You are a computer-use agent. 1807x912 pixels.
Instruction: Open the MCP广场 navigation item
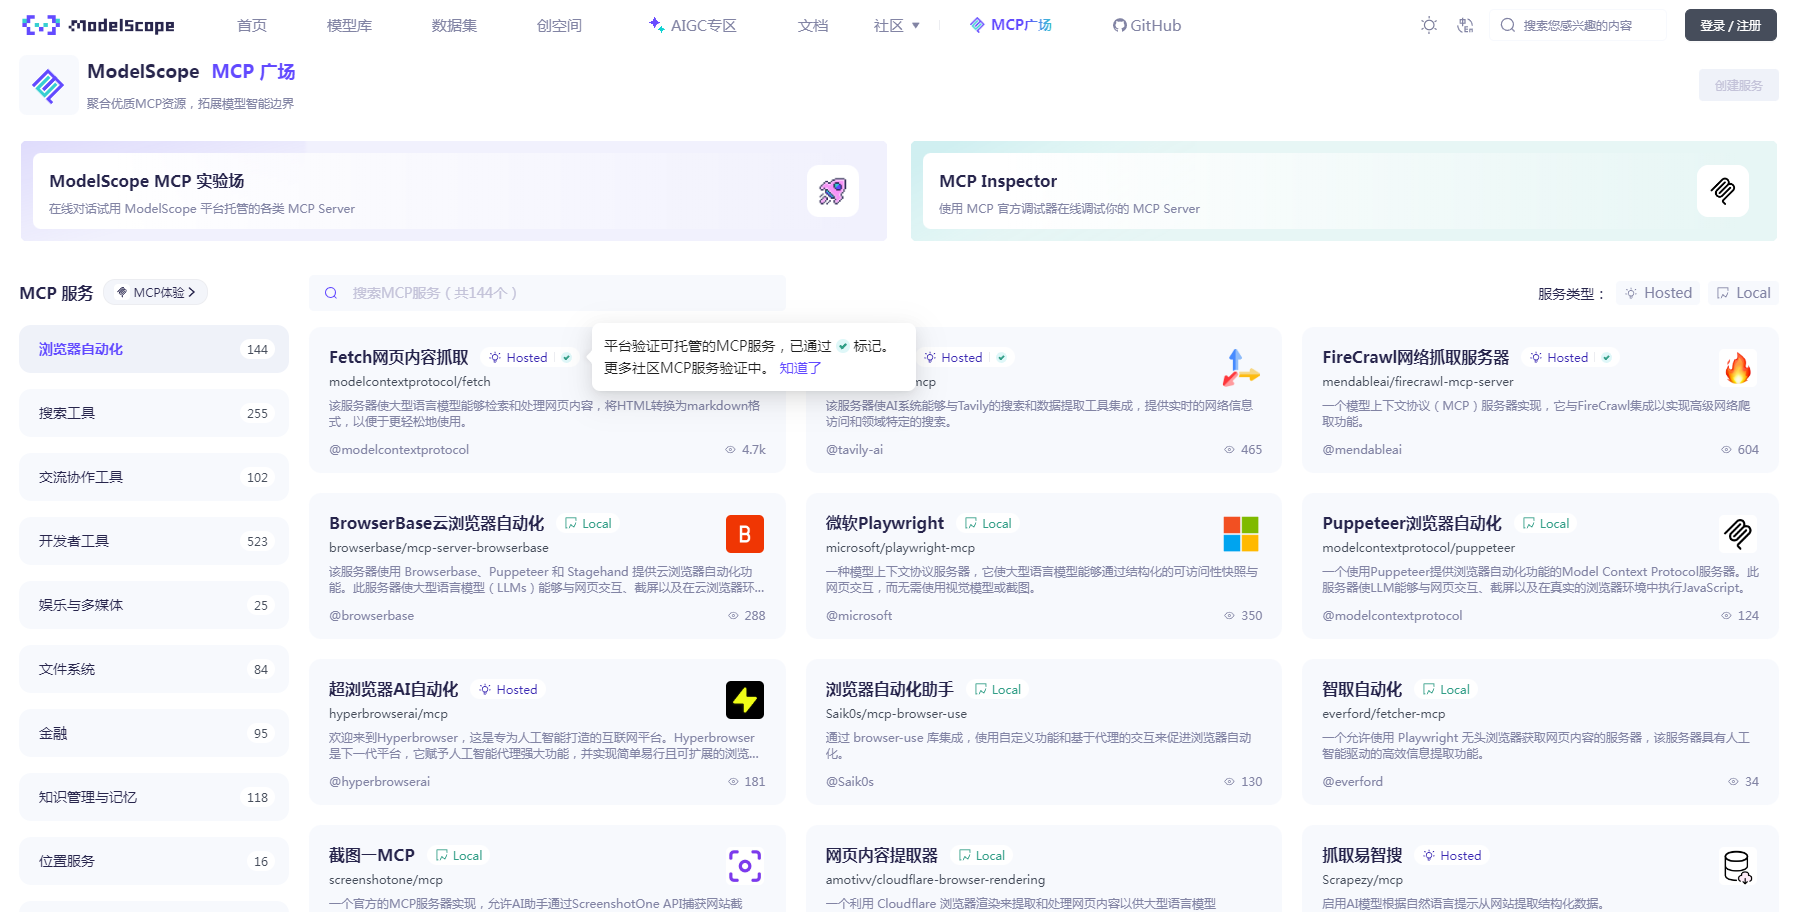[x=1011, y=25]
